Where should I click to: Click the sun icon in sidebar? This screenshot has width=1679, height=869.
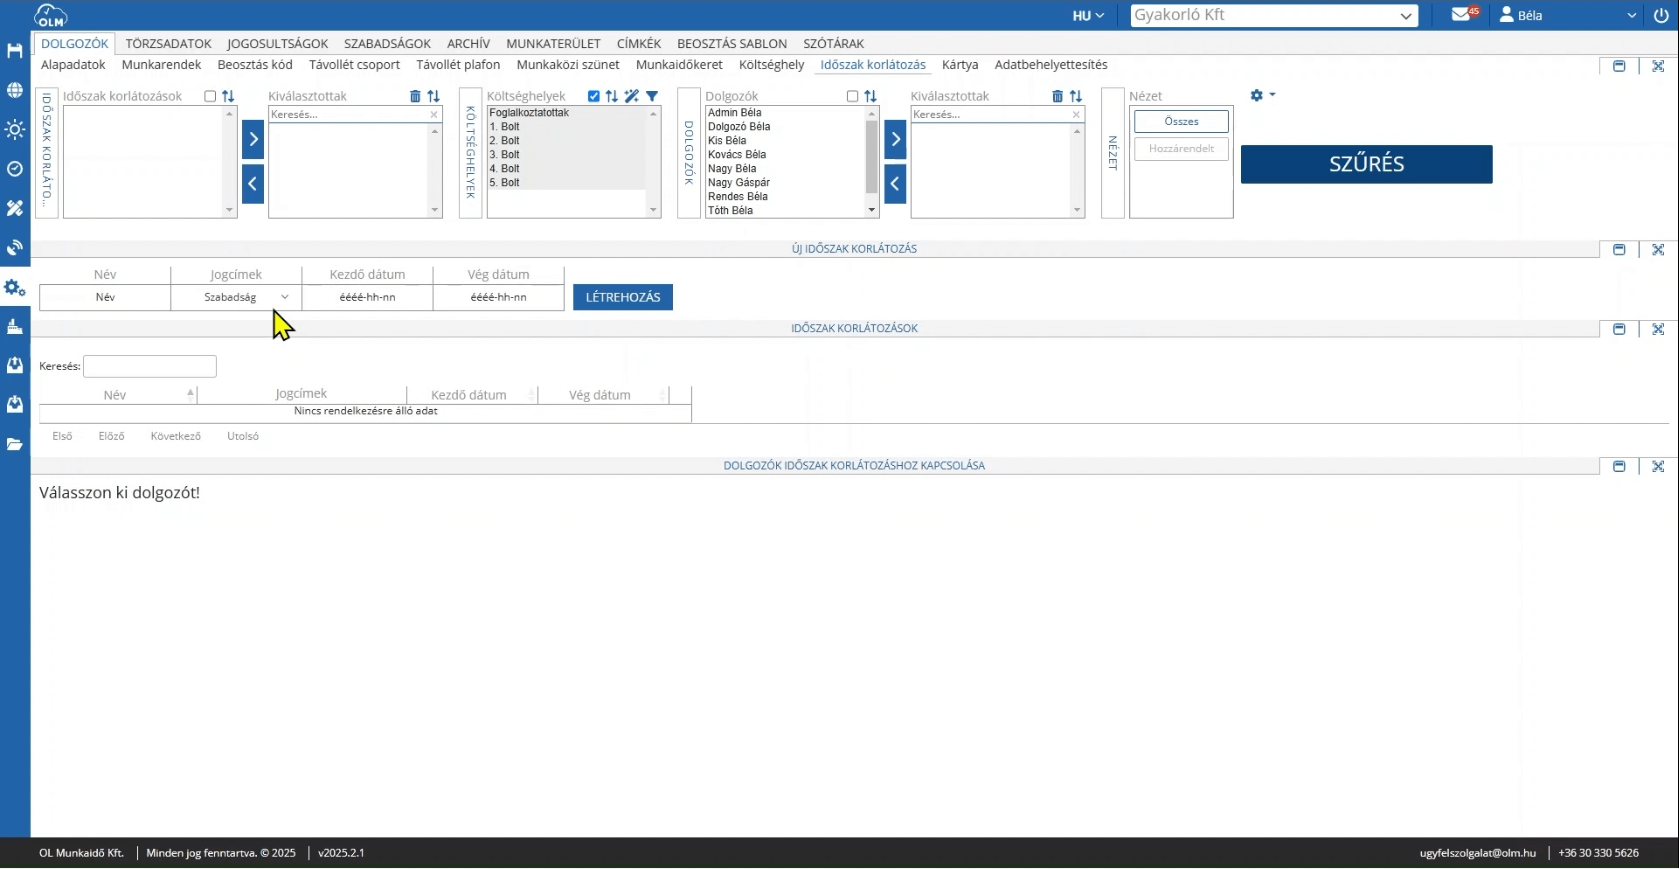[x=15, y=130]
